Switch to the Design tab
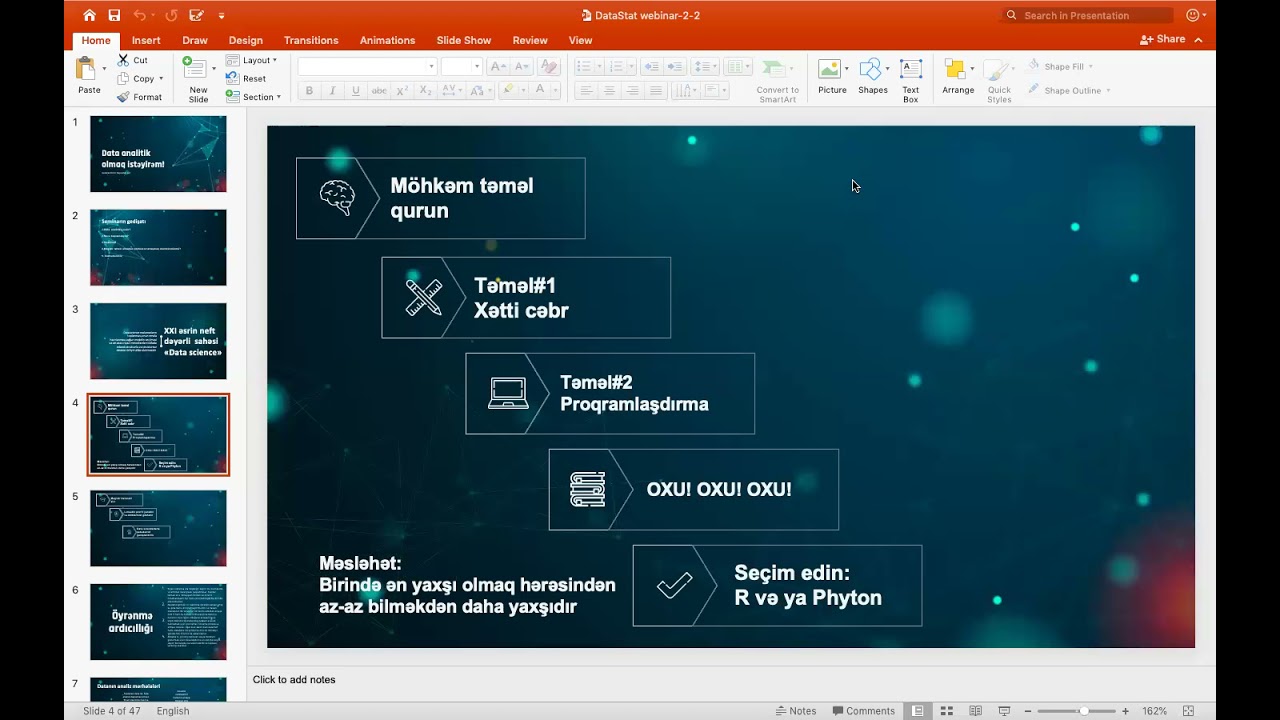 pos(246,40)
